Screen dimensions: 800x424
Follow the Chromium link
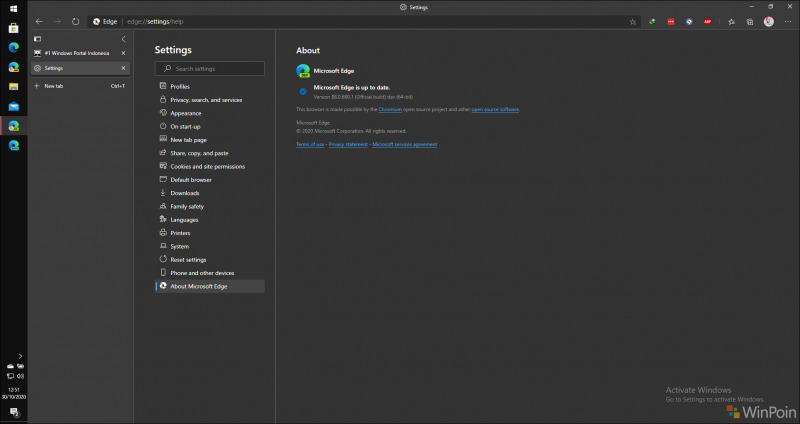coord(390,109)
